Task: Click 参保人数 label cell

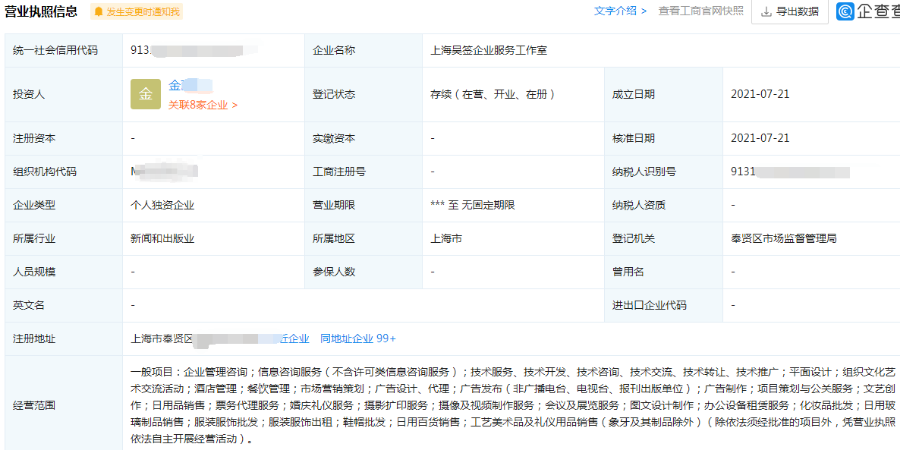Action: [363, 271]
